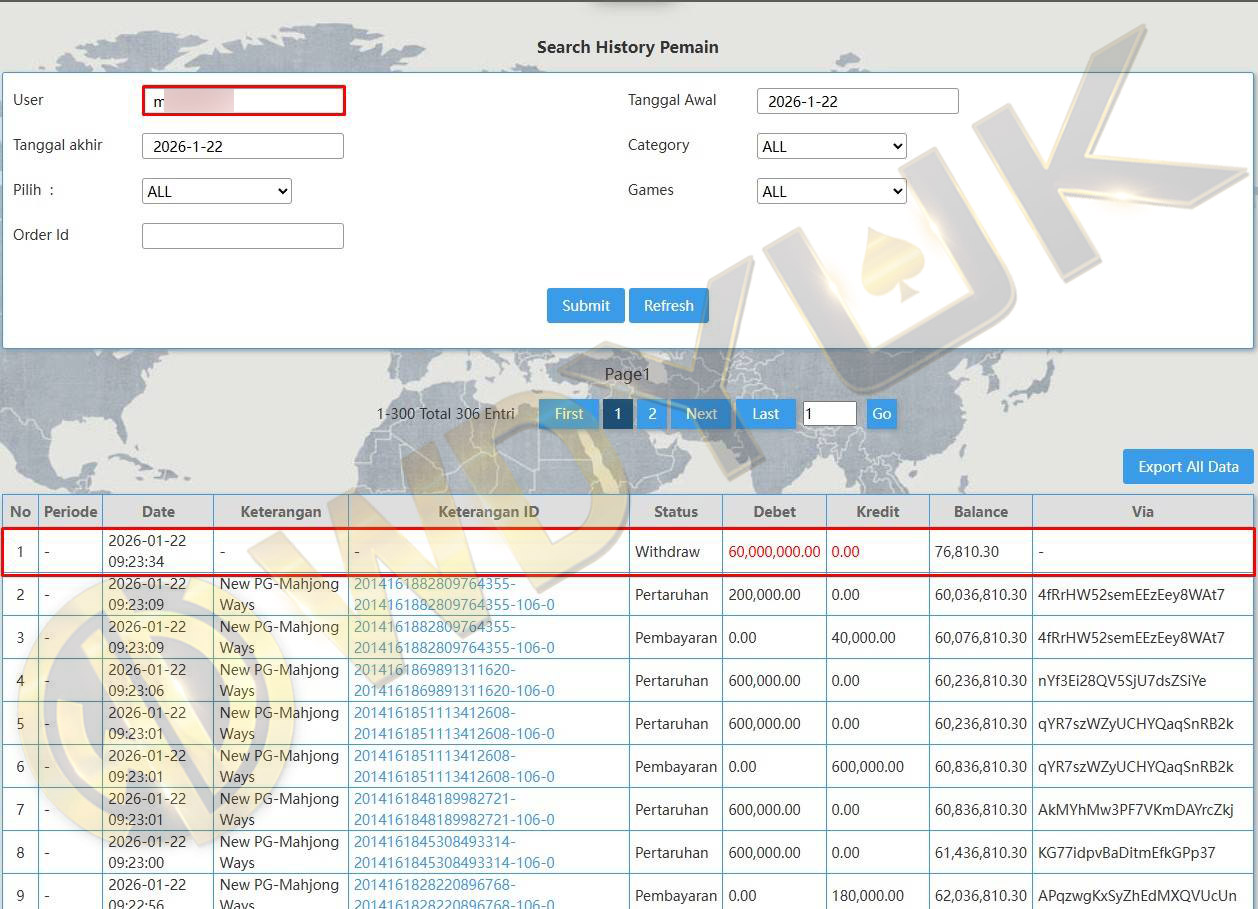This screenshot has width=1258, height=909.
Task: Click the Refresh button
Action: 668,306
